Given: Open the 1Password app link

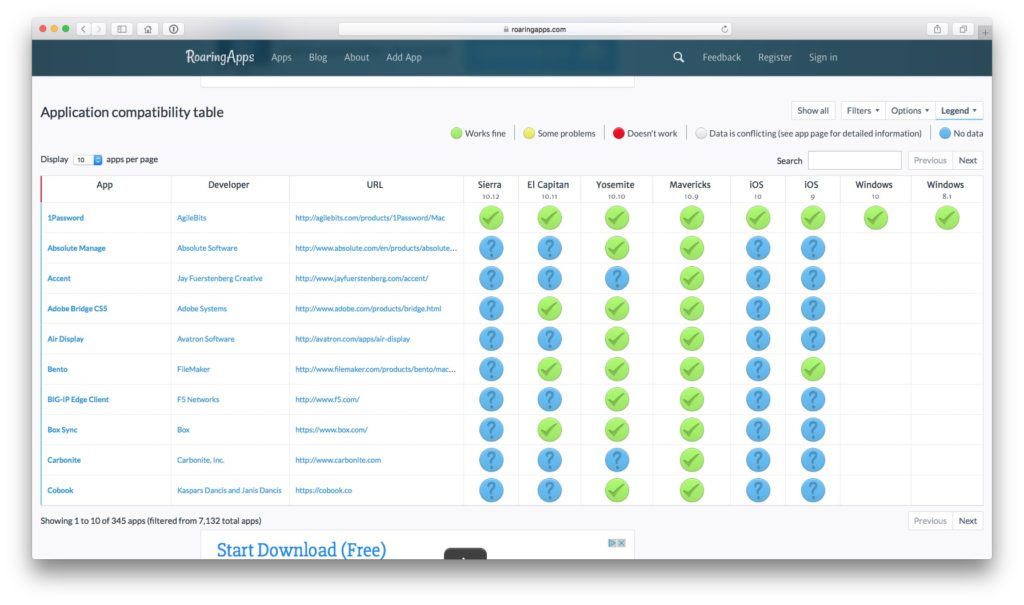Looking at the screenshot, I should click(65, 218).
